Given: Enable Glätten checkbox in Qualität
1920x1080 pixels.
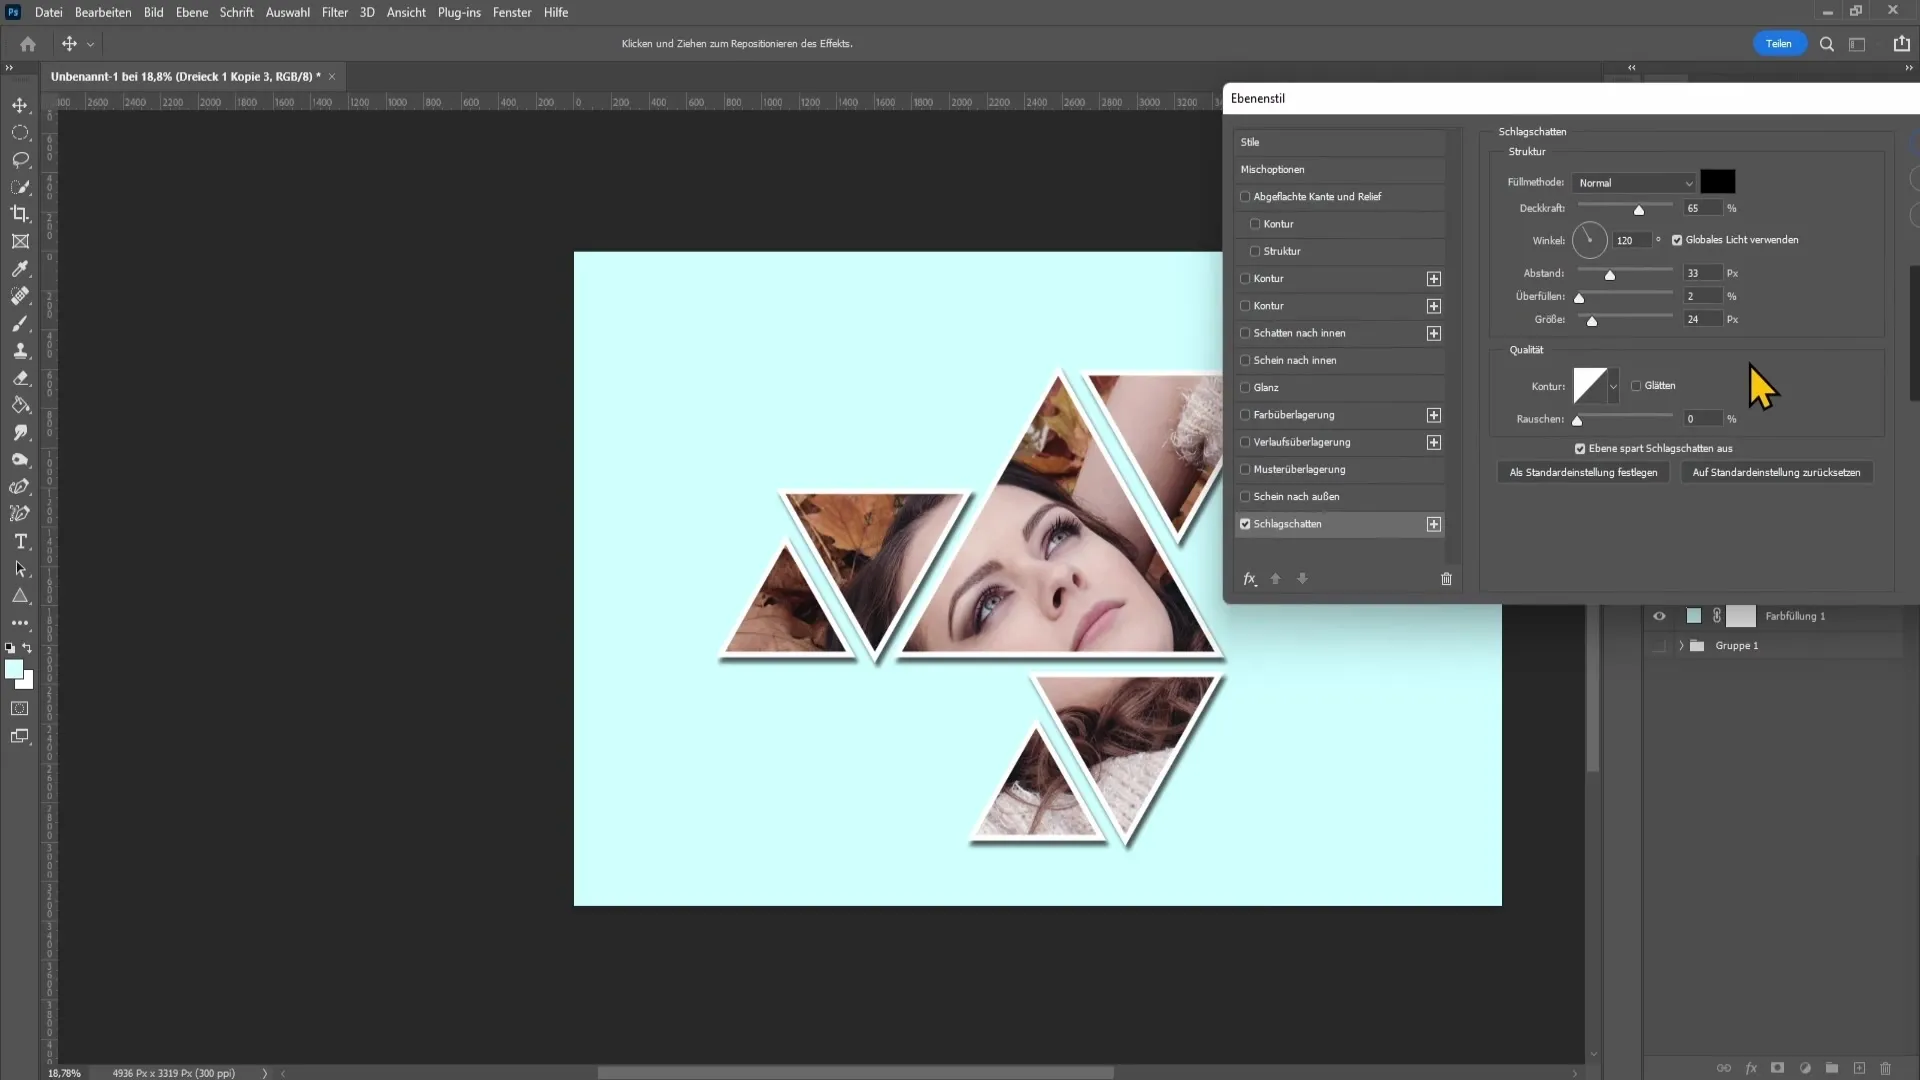Looking at the screenshot, I should [1636, 385].
